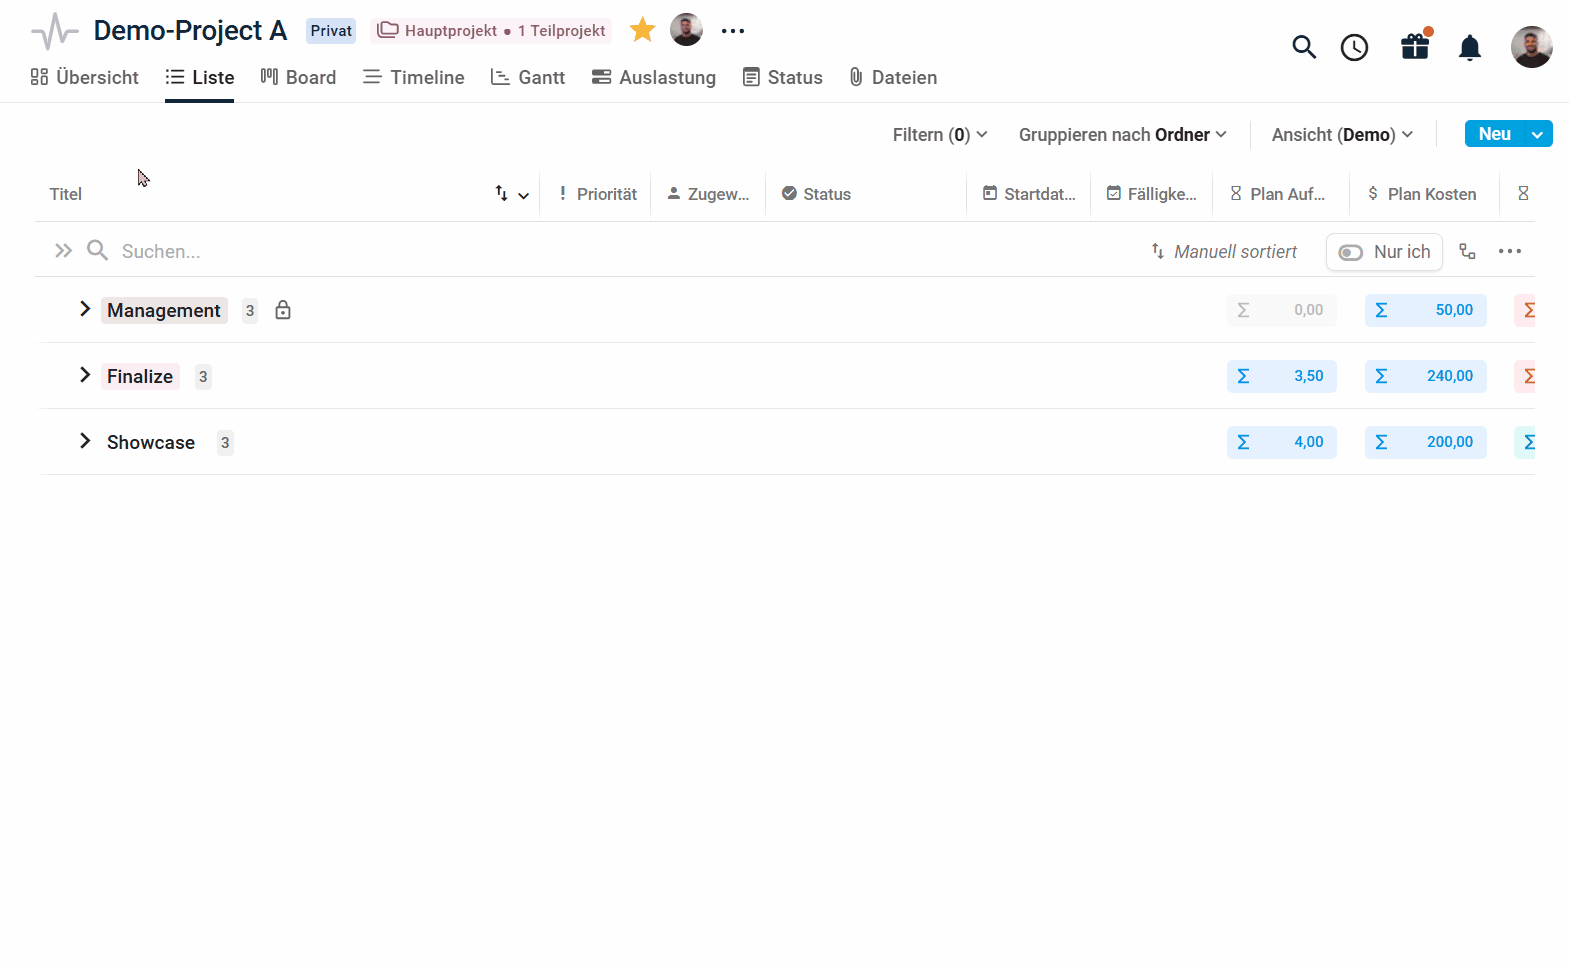This screenshot has height=966, width=1569.
Task: Click the gift box icon
Action: point(1415,46)
